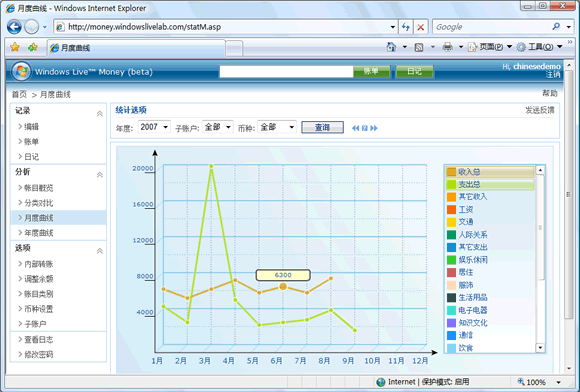Viewport: 580px width, 392px height.
Task: Open the blank new tab
Action: click(234, 48)
